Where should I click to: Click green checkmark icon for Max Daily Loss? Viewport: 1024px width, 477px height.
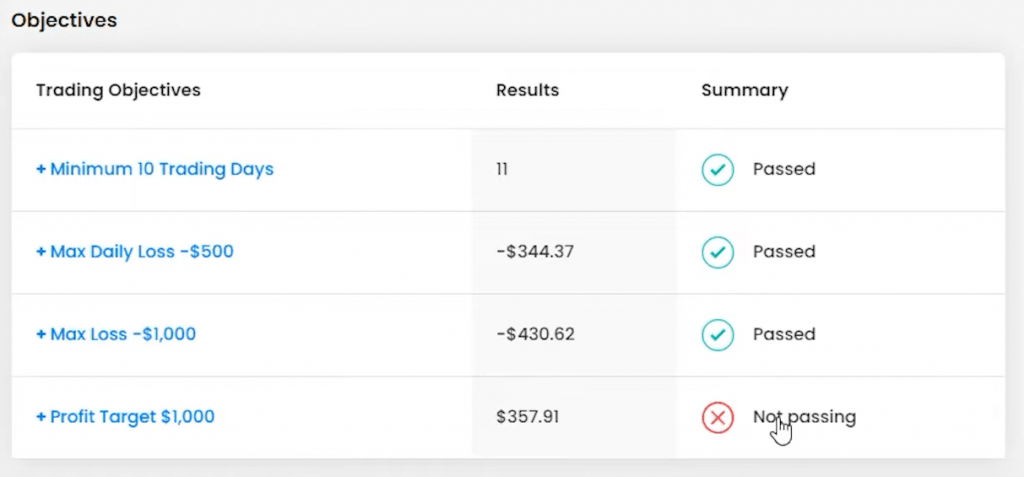pyautogui.click(x=717, y=252)
